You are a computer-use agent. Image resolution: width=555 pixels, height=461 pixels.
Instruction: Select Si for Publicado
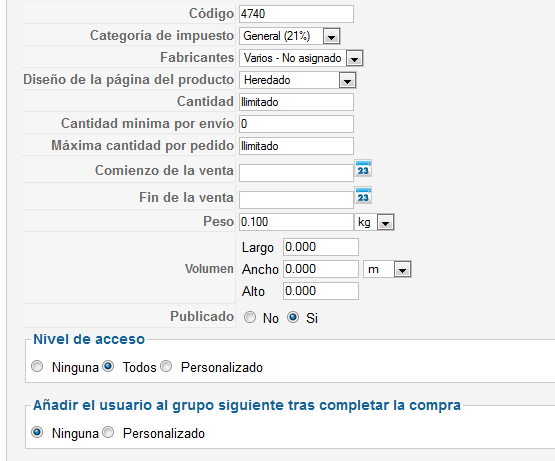293,317
